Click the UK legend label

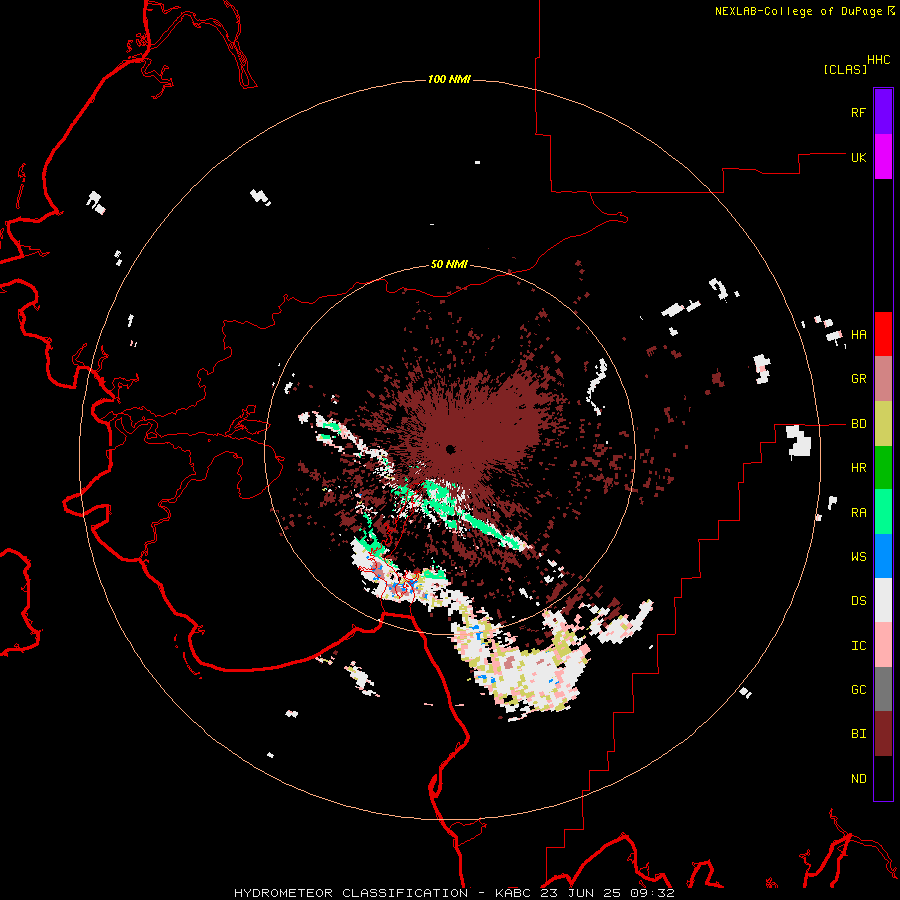pyautogui.click(x=859, y=157)
